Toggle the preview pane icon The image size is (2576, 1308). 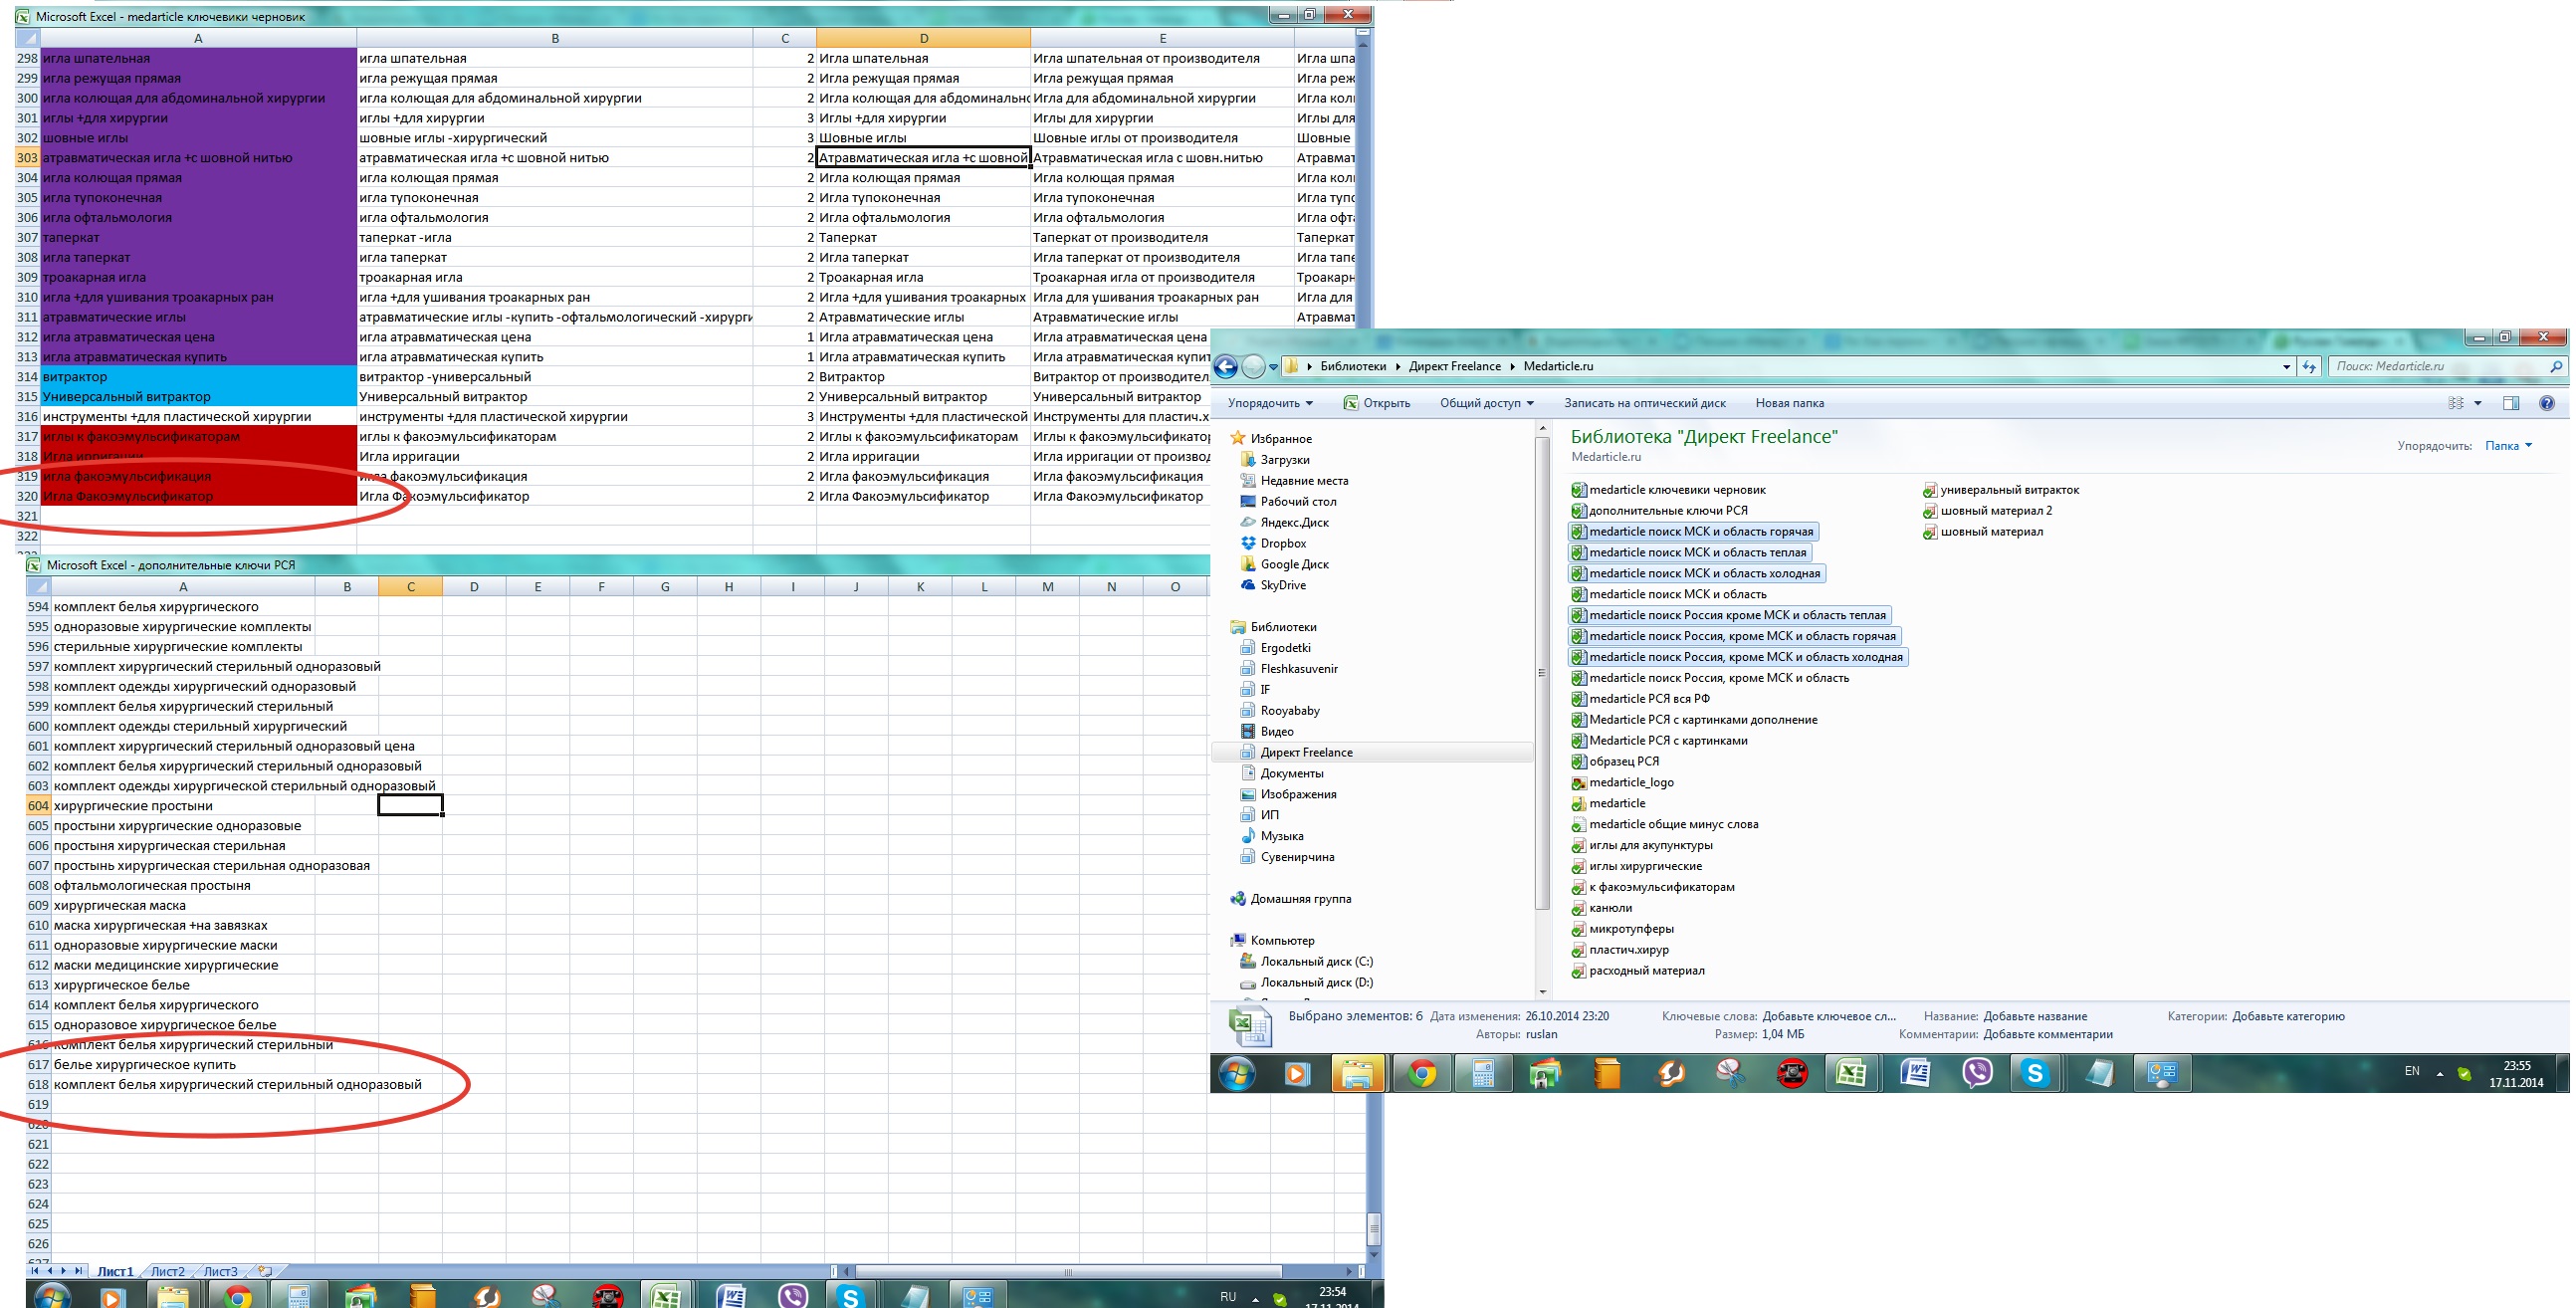[2511, 403]
